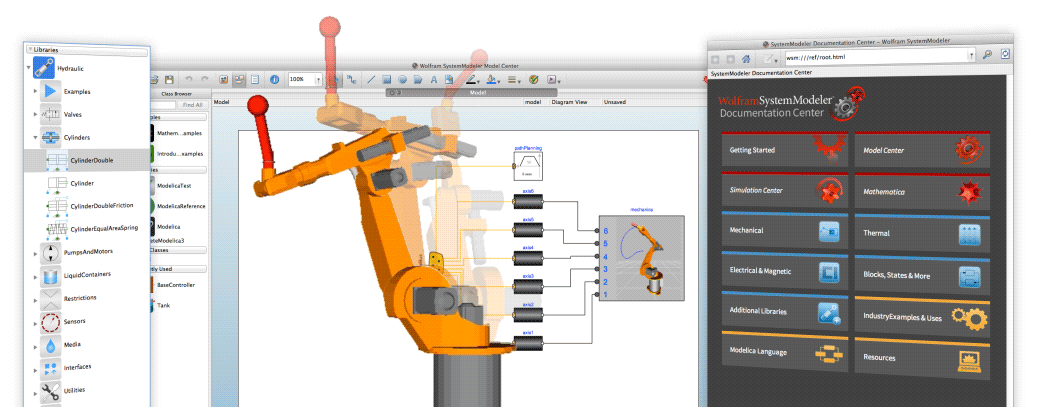The image size is (1044, 407).
Task: Collapse the Cylinders tree node
Action: coord(35,137)
